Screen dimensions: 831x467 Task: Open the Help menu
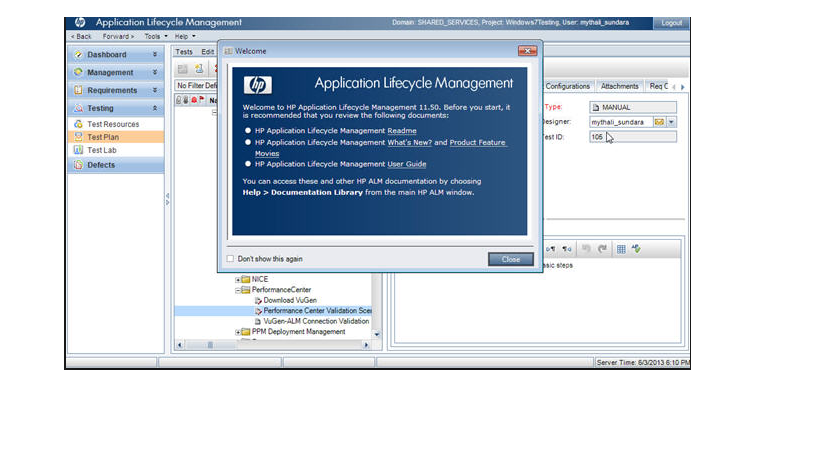click(185, 37)
